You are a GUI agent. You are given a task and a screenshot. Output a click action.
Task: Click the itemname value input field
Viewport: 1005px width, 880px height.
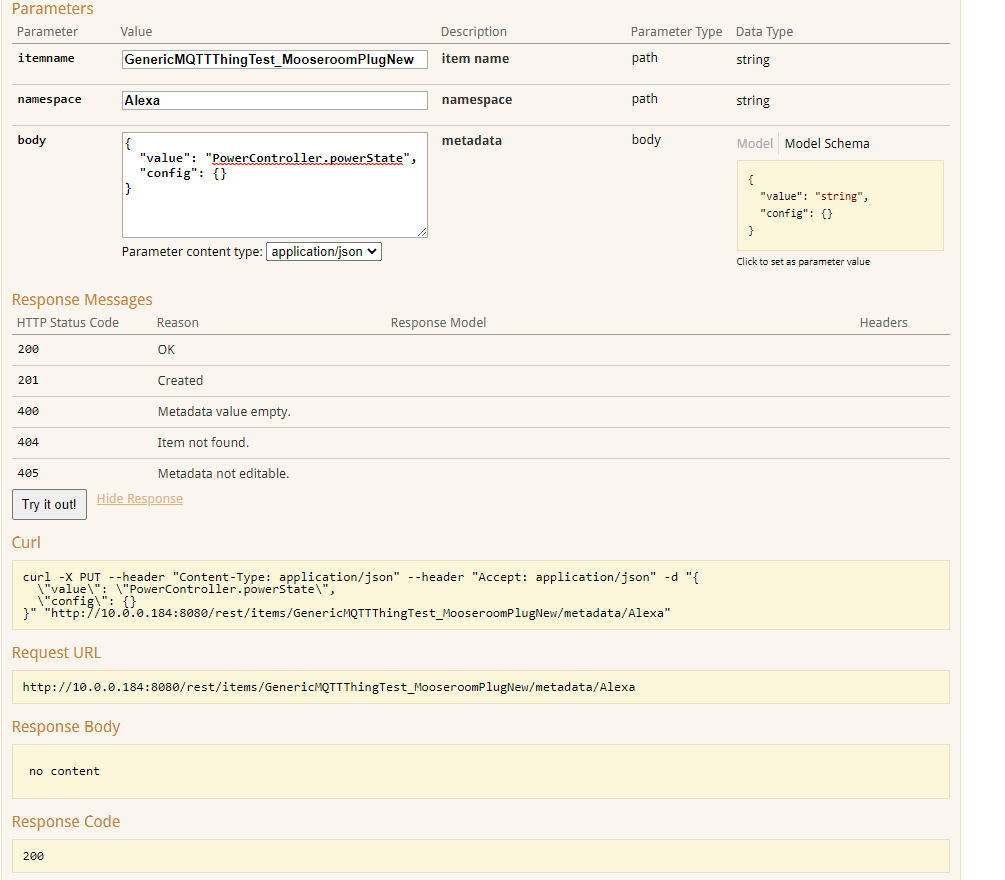coord(274,60)
